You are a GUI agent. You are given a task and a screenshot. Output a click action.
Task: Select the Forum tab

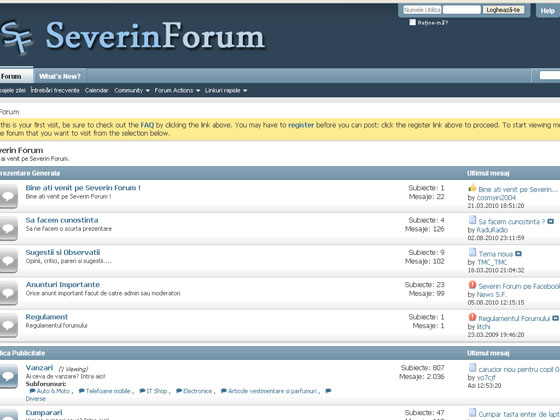pyautogui.click(x=16, y=76)
